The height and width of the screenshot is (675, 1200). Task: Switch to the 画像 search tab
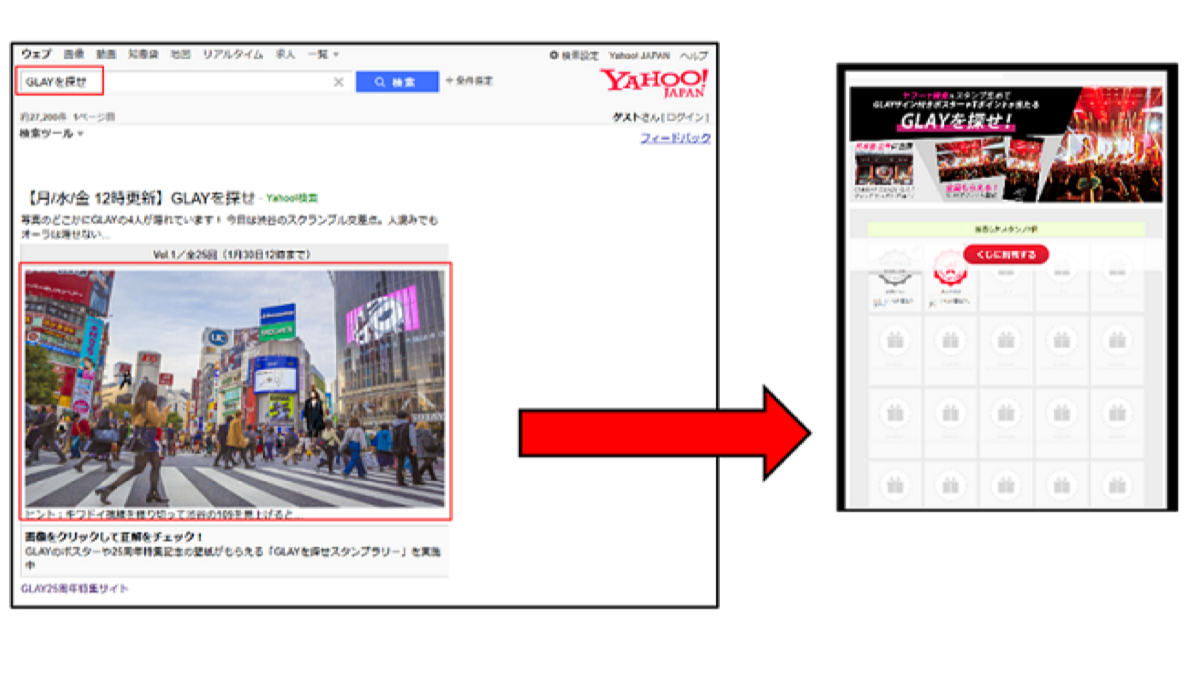(74, 54)
